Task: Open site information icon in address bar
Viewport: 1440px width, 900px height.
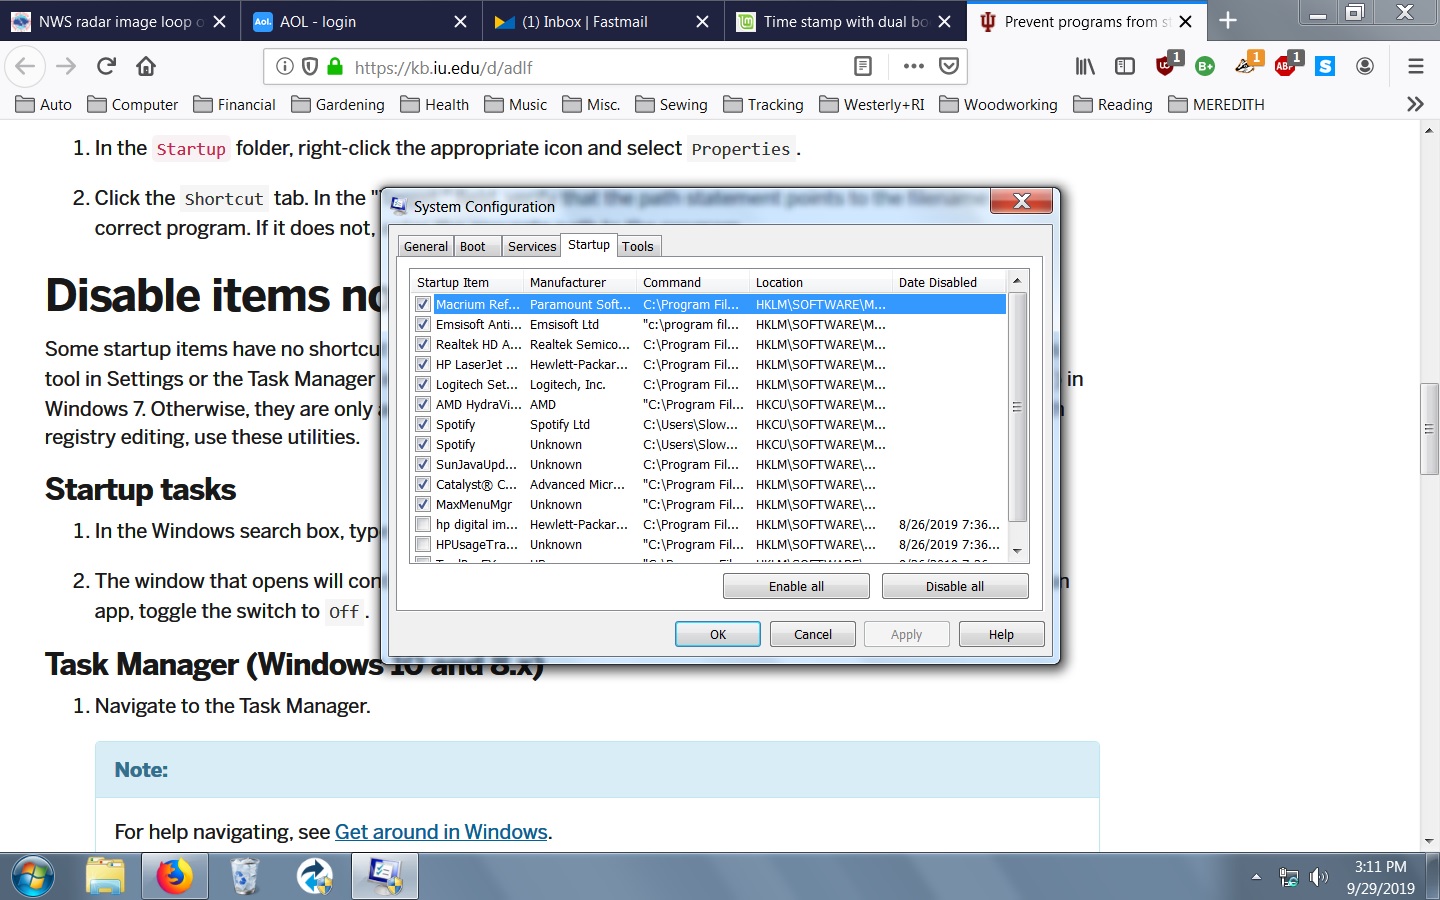Action: pyautogui.click(x=285, y=67)
